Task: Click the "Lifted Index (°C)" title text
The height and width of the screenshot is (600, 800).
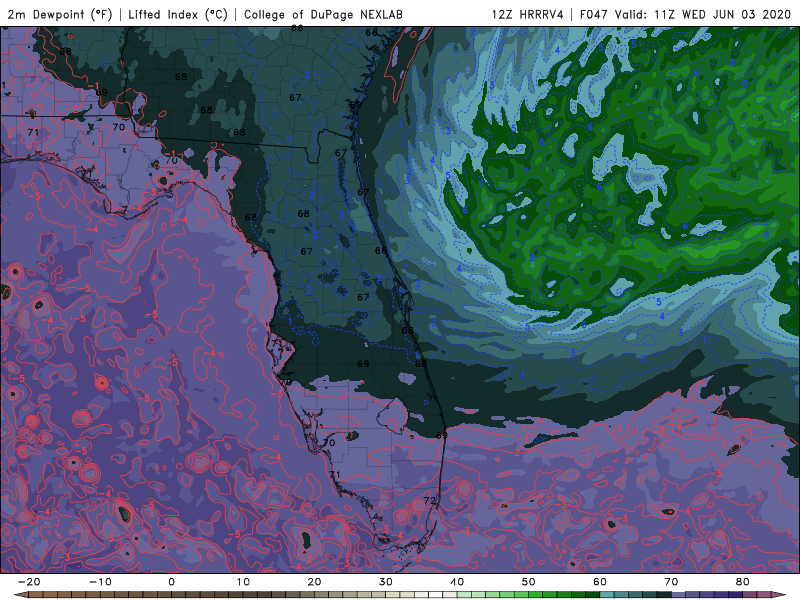Action: (178, 15)
